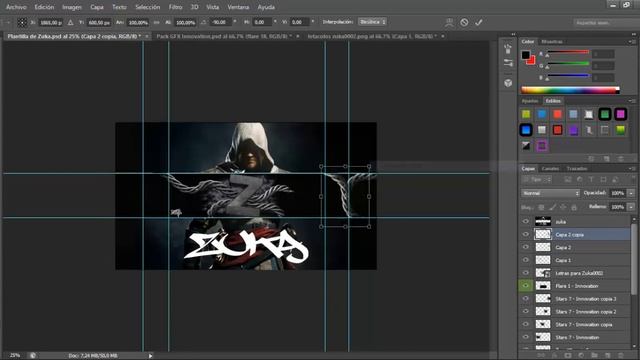Adjust the blue B channel slider
Viewport: 640px width, 360px height.
[x=568, y=77]
